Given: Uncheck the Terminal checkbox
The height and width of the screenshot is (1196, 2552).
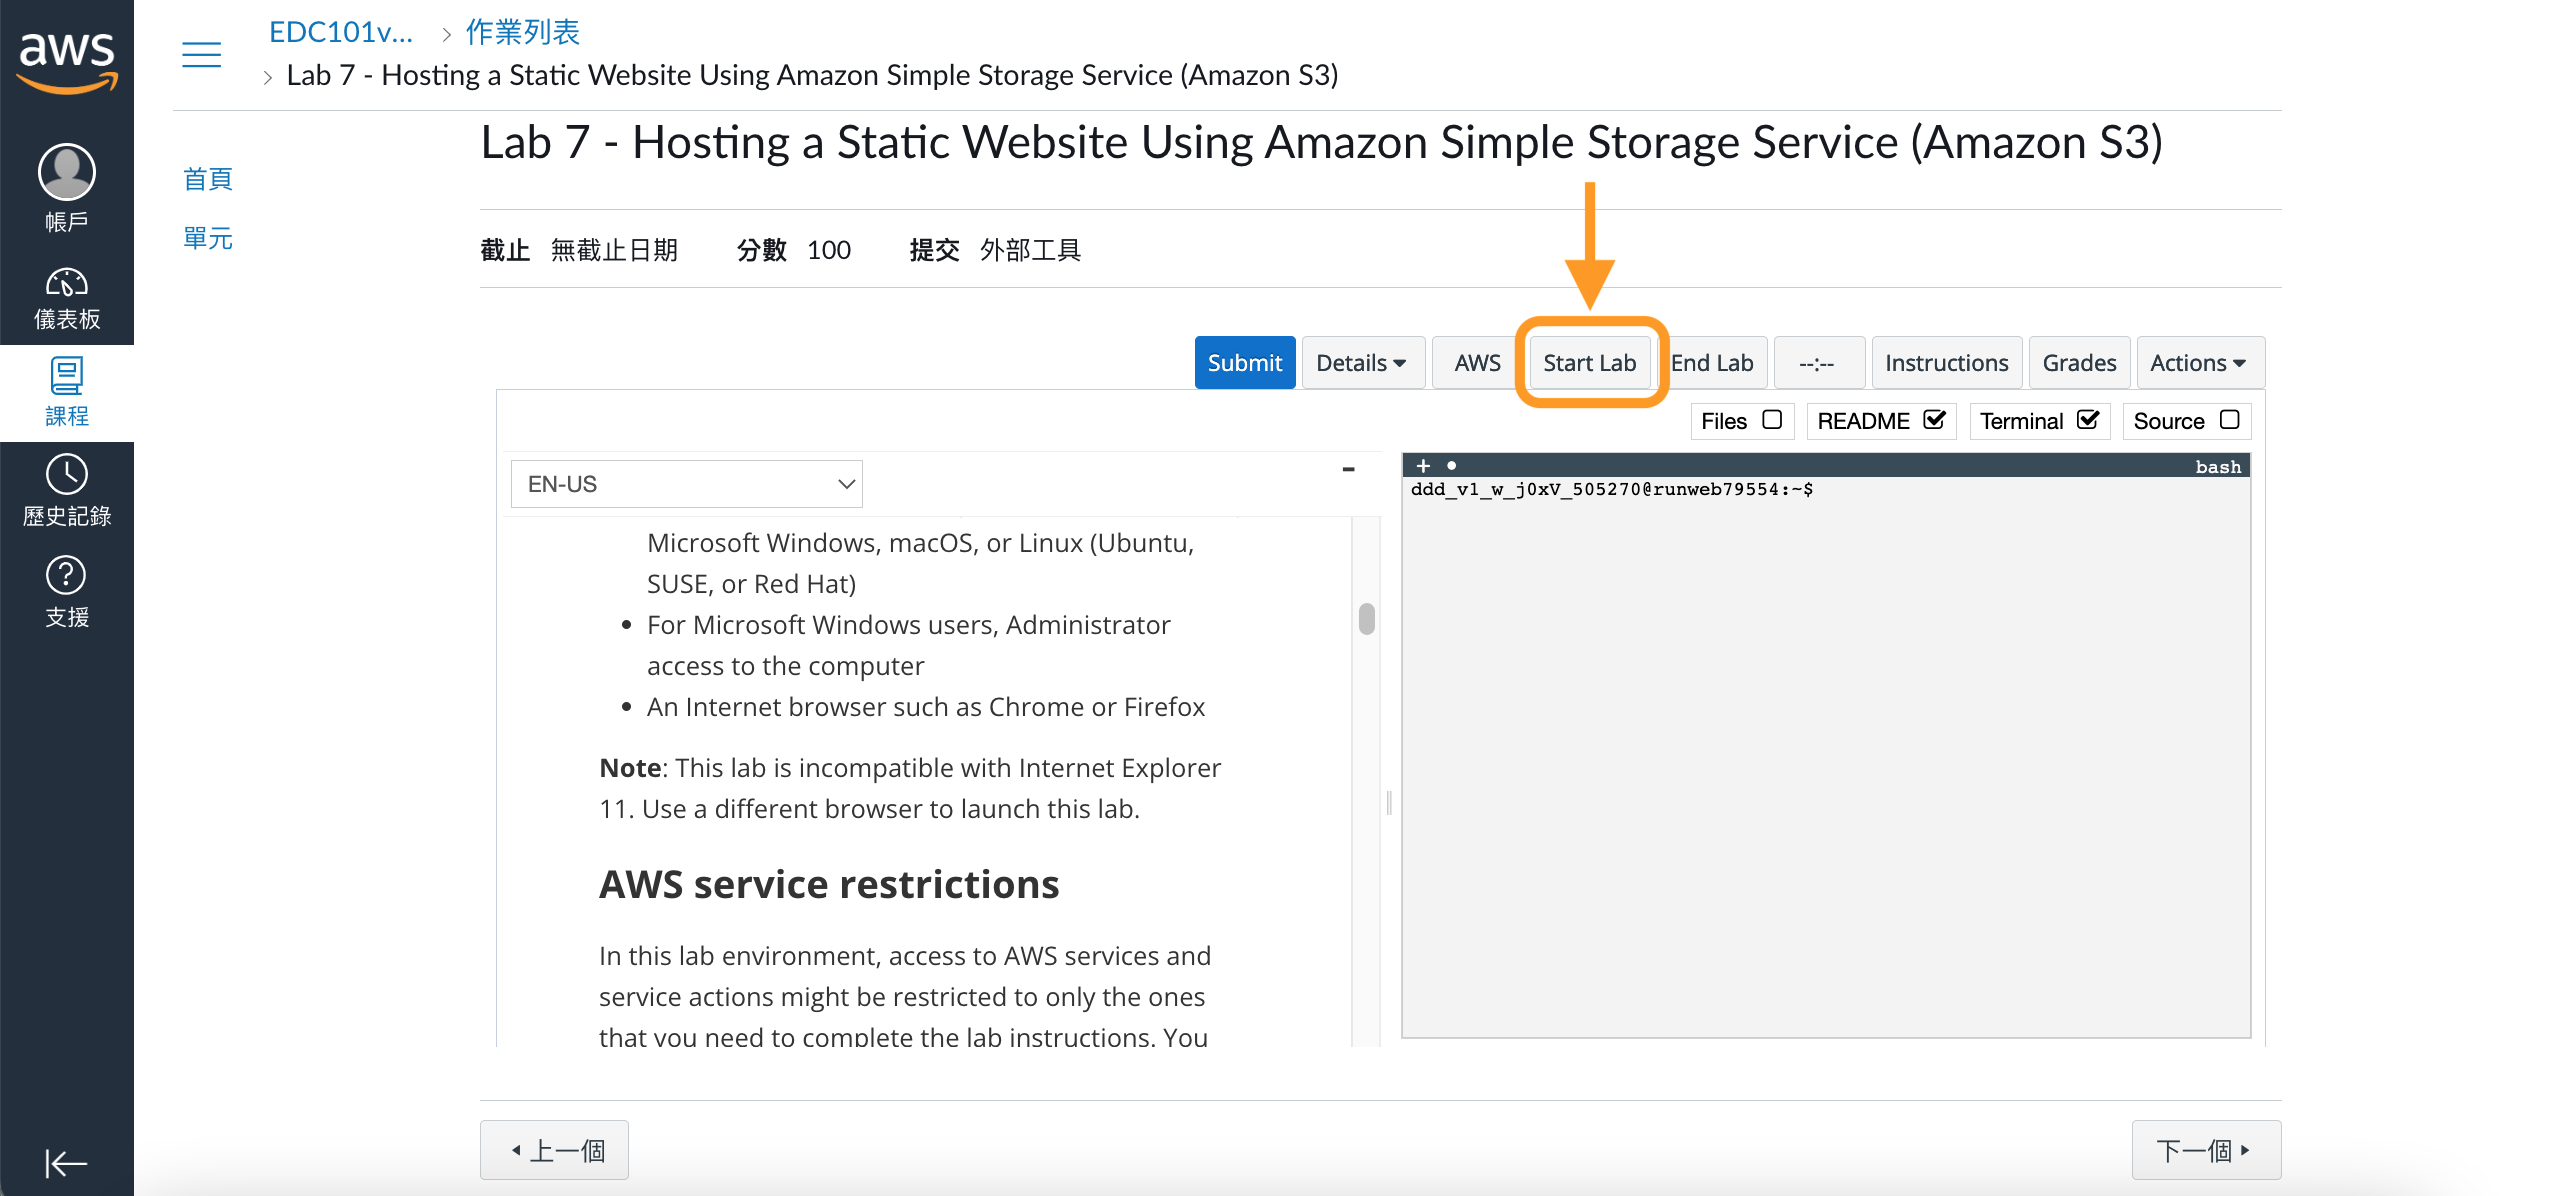Looking at the screenshot, I should tap(2087, 420).
